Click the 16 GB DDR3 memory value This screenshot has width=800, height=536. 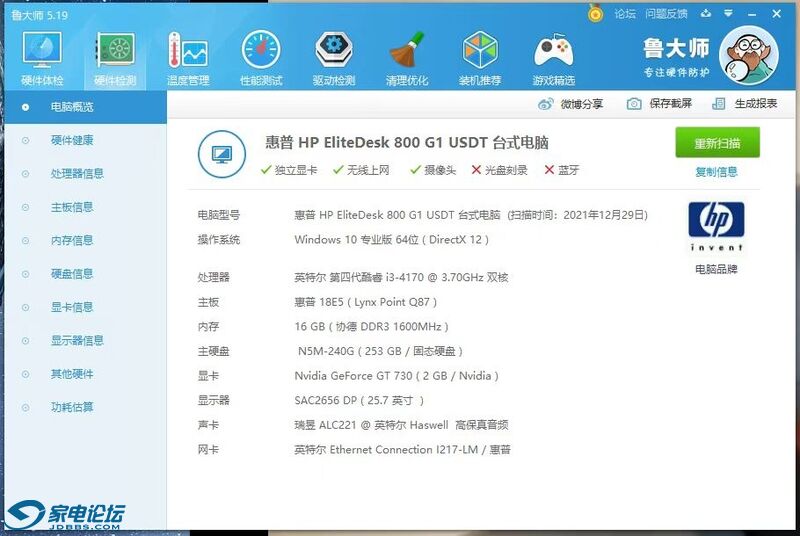pos(371,326)
